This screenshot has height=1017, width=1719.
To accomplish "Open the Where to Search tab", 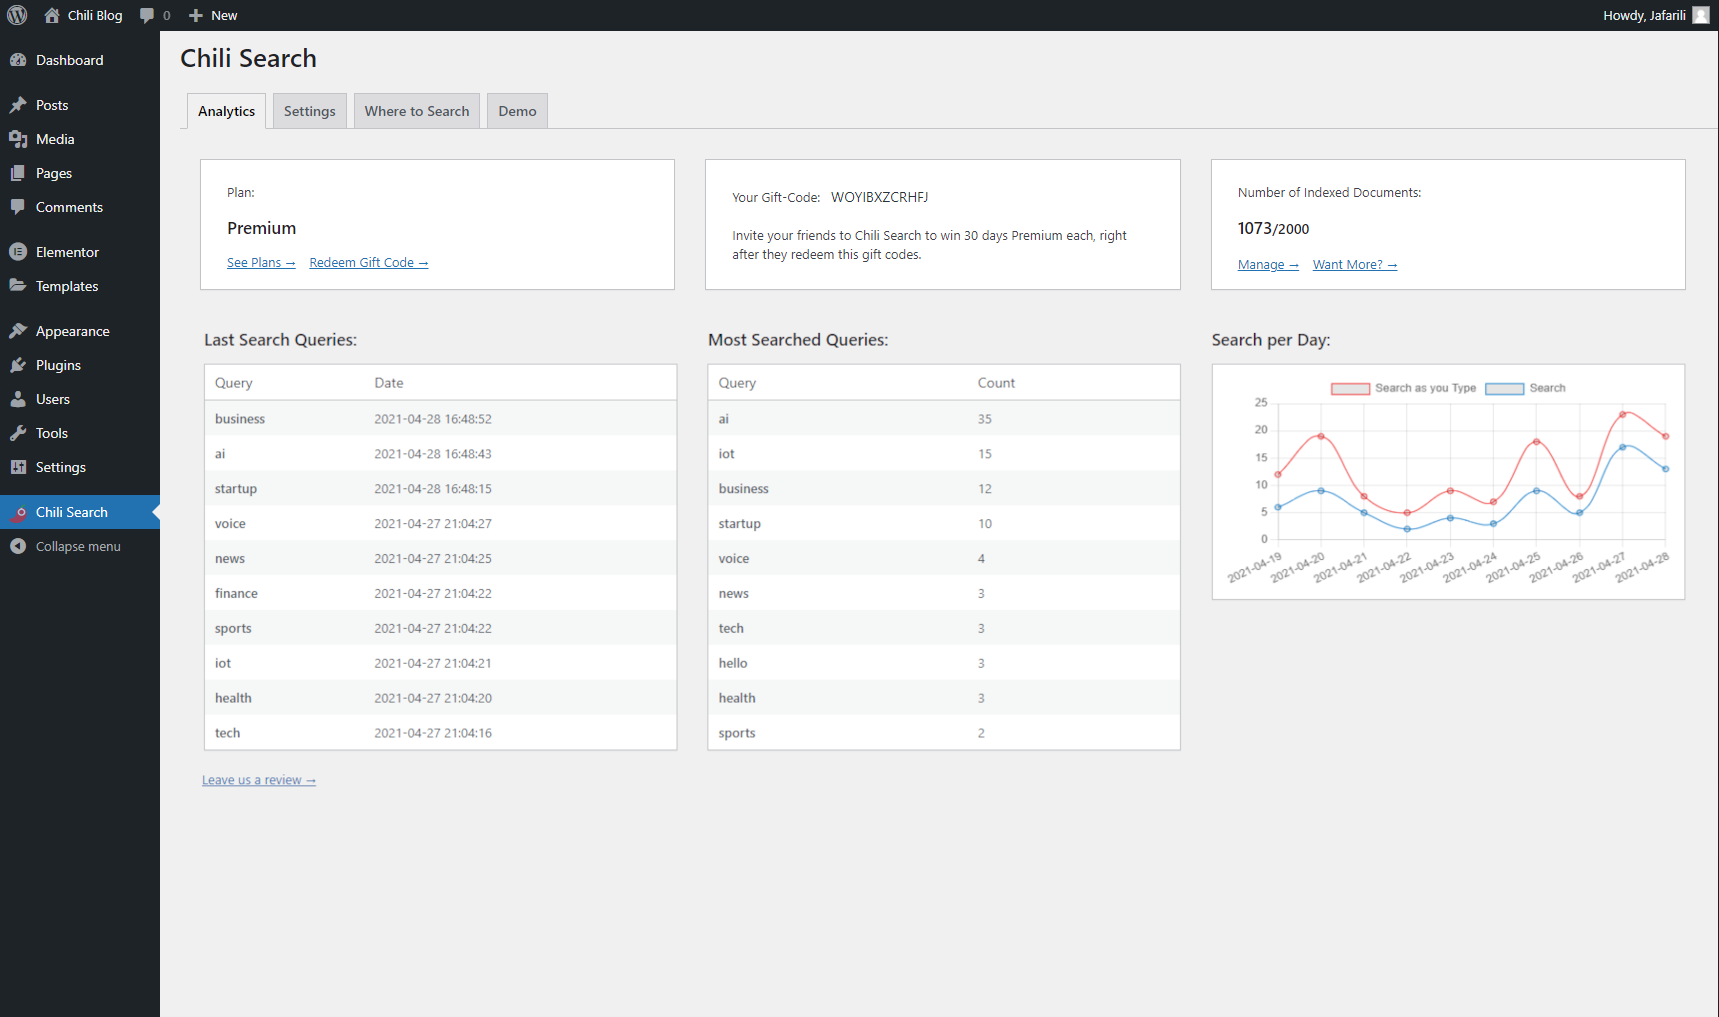I will click(x=417, y=111).
